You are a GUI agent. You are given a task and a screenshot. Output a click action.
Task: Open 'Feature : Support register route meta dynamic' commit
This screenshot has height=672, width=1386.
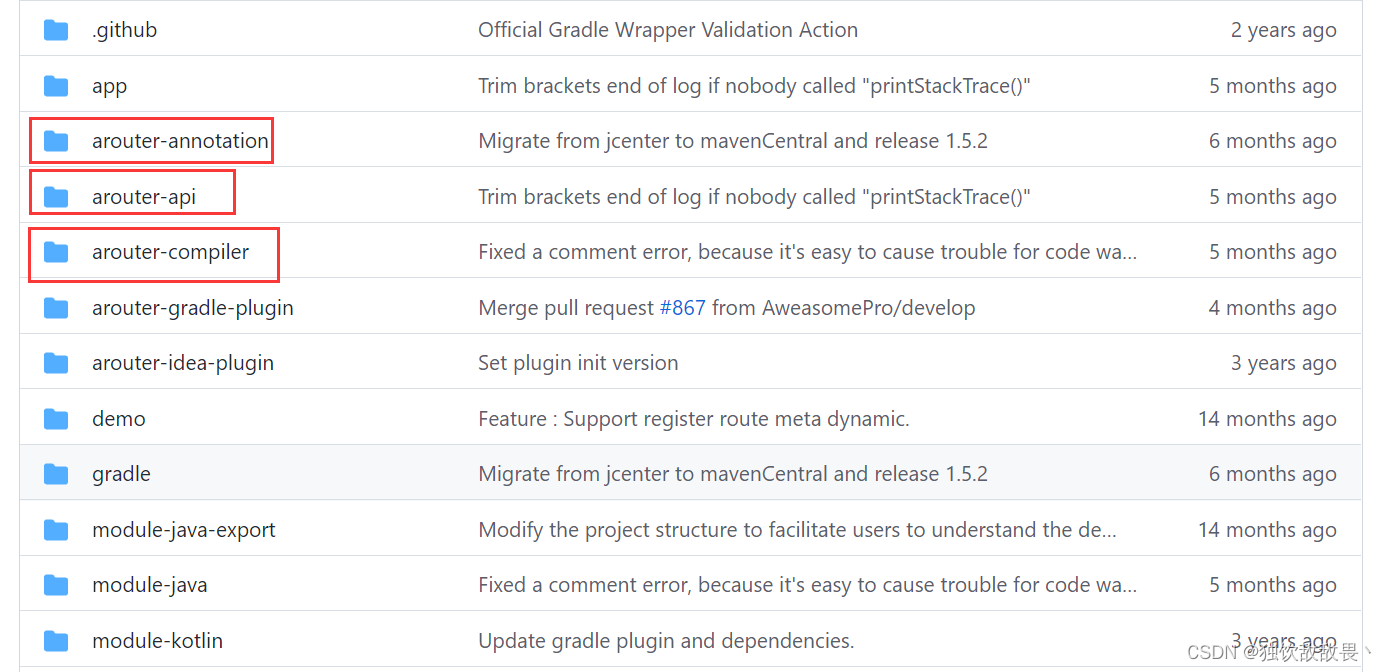point(694,419)
